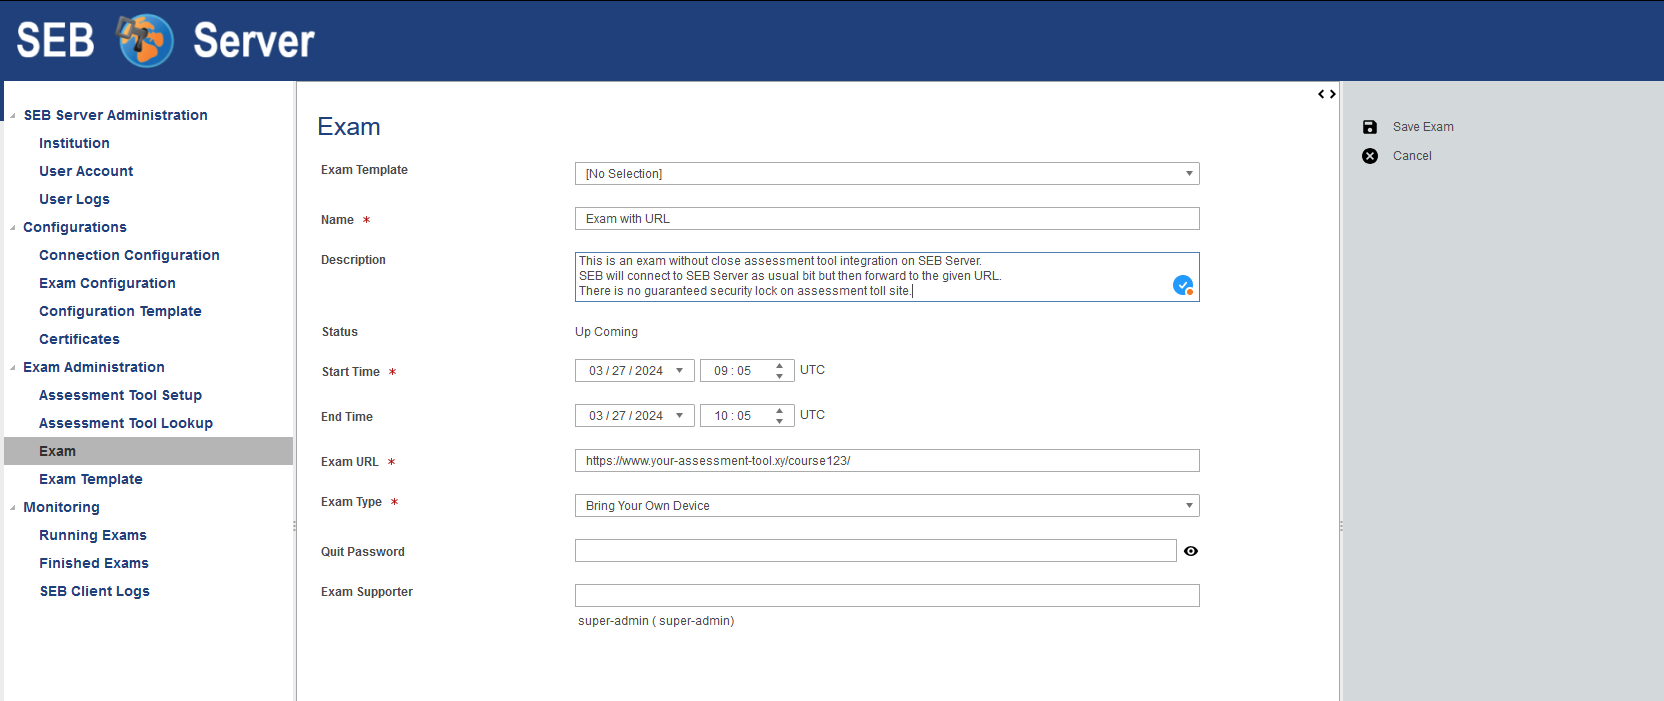Increase Start Time using the up arrow
Screen dimensions: 1664x701
click(x=779, y=366)
